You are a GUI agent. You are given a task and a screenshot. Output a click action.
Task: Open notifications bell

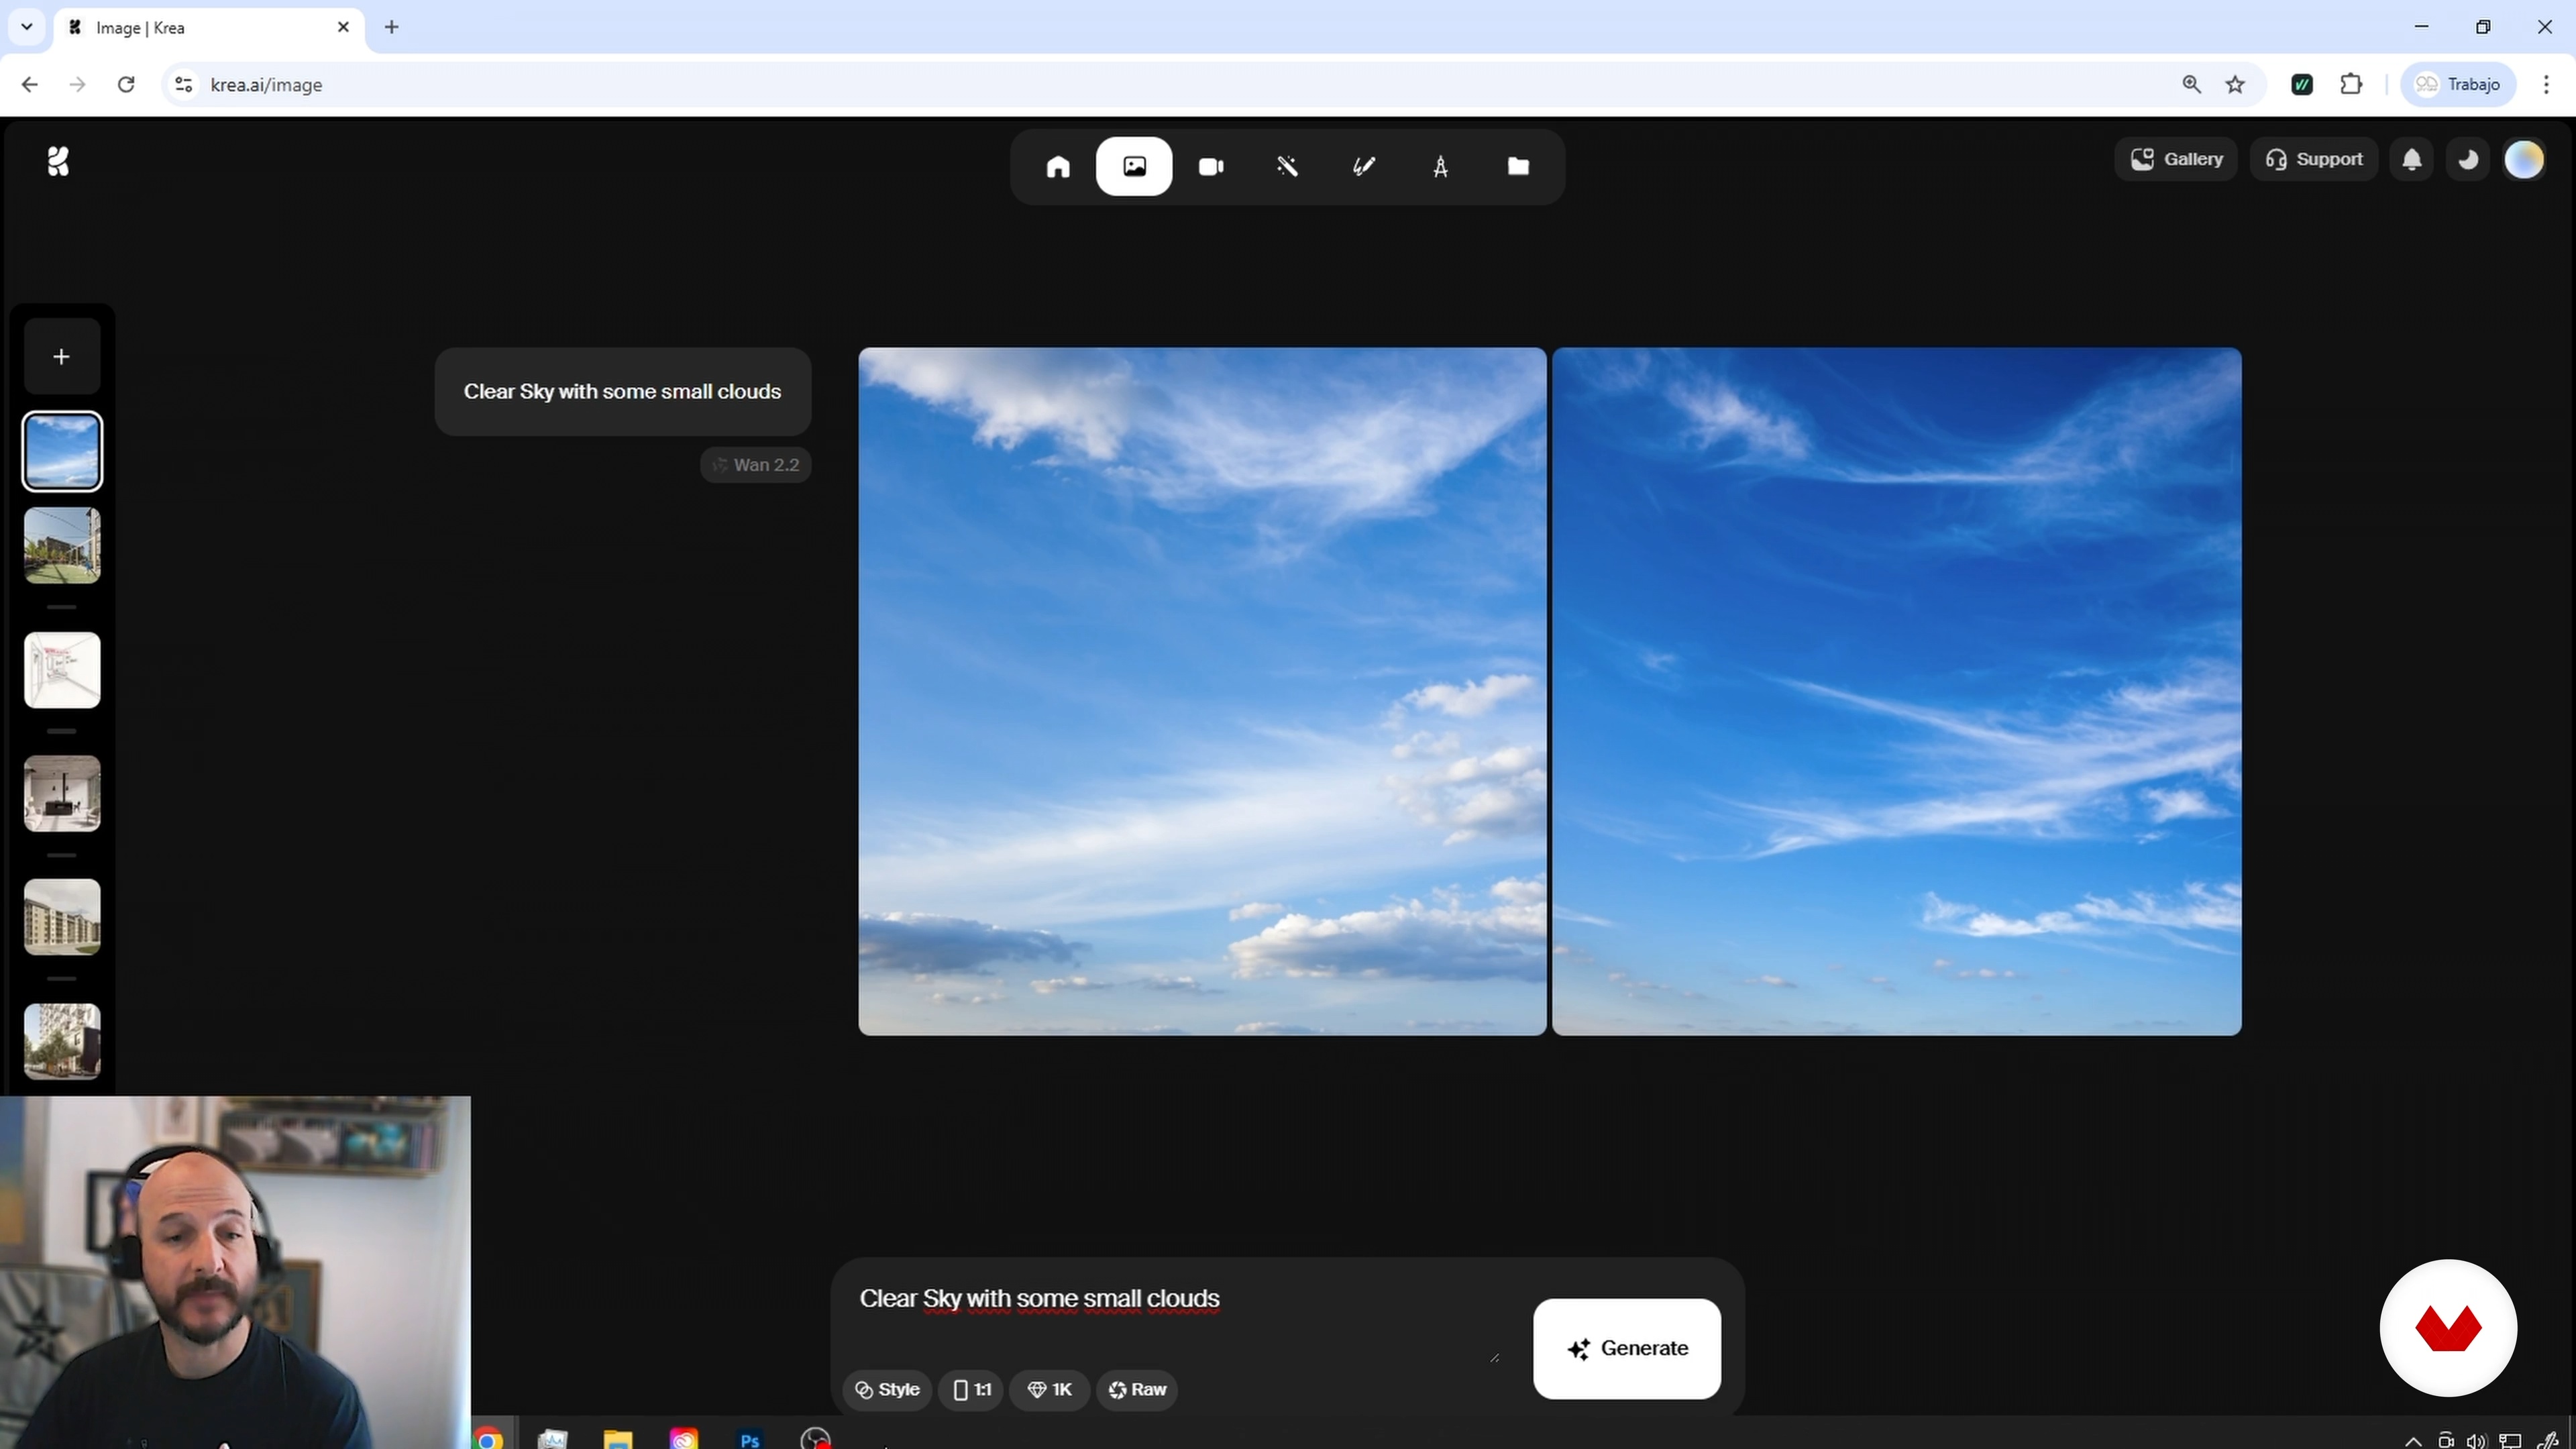[x=2411, y=159]
